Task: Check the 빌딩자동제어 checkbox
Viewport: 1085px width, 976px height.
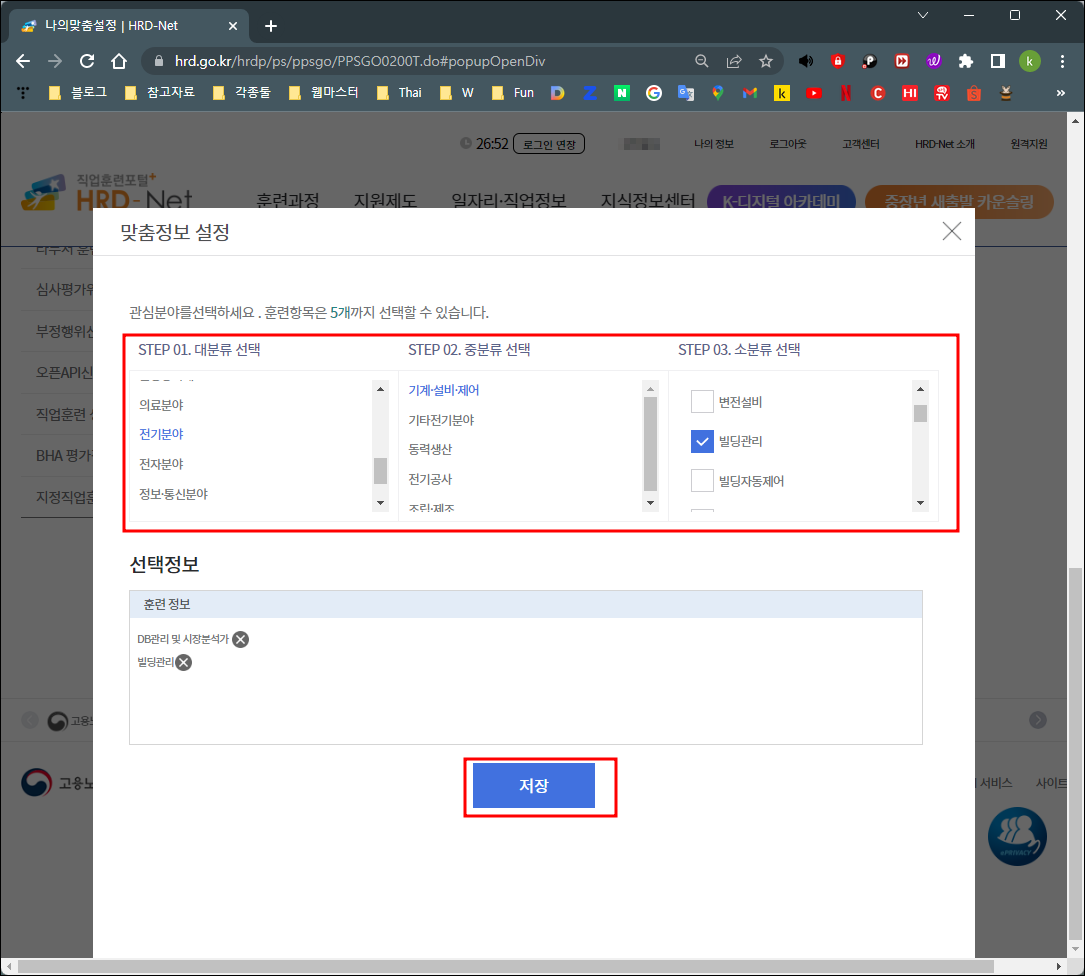Action: [x=702, y=480]
